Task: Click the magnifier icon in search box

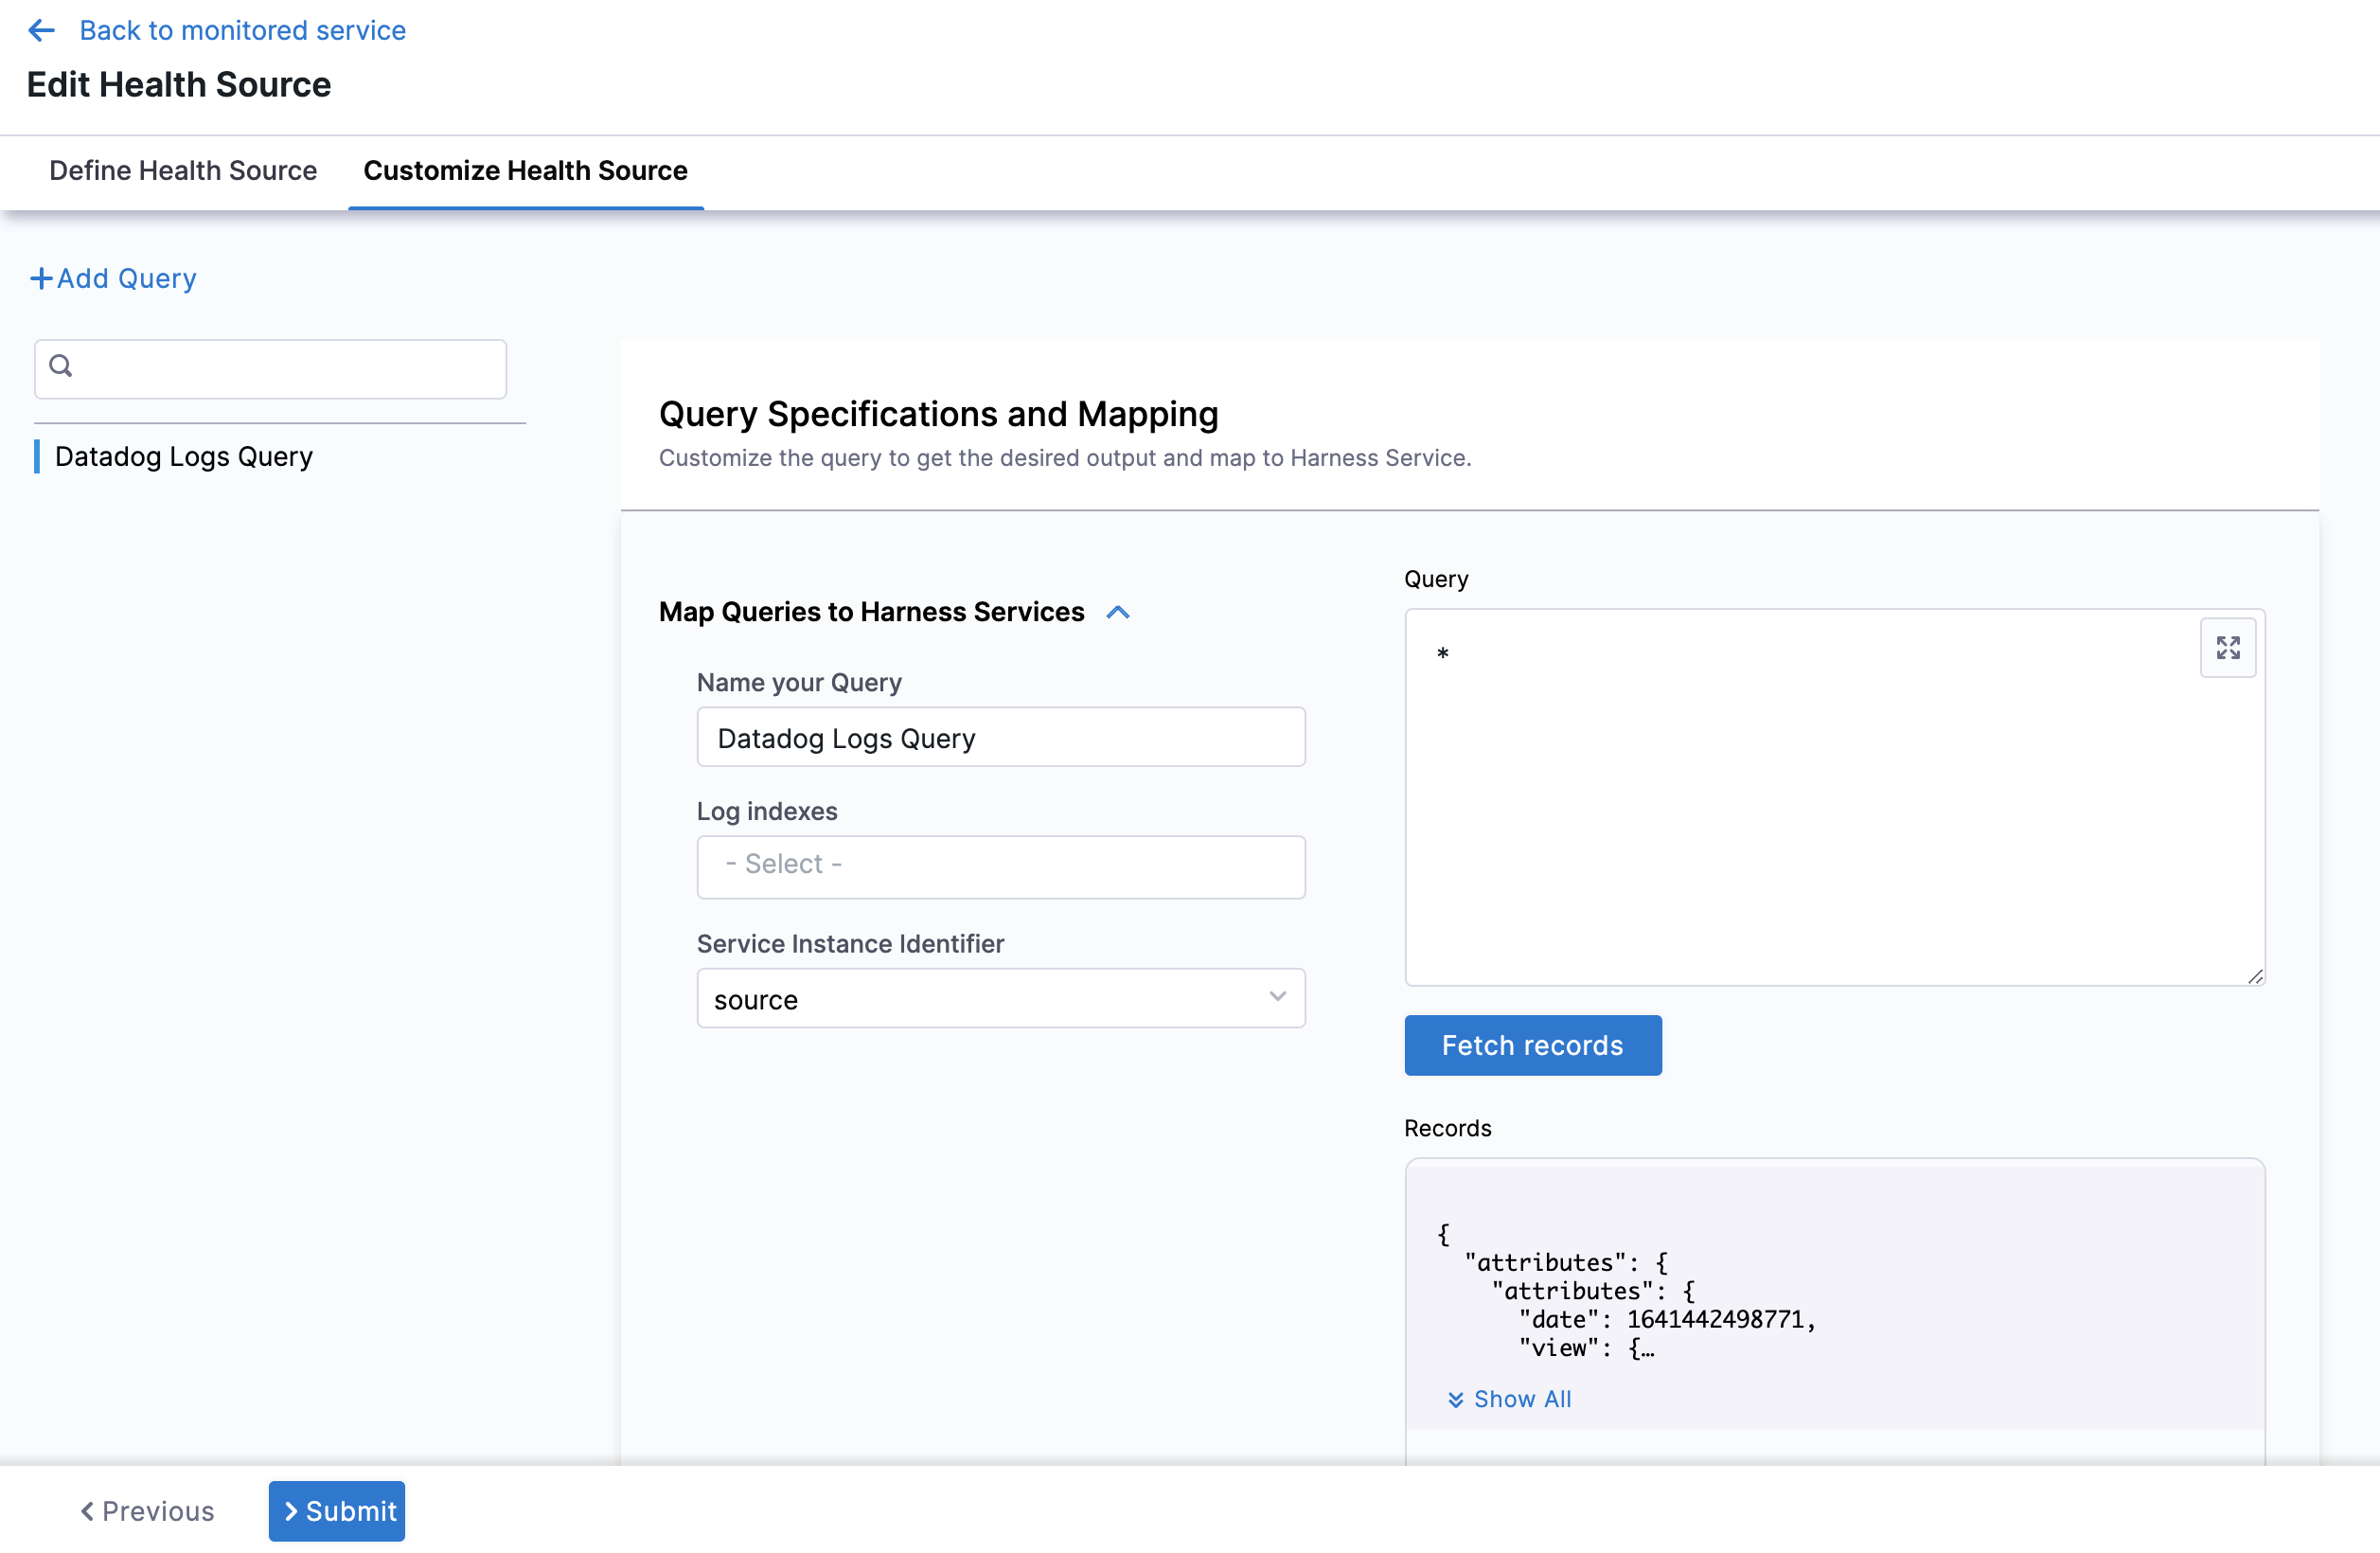Action: (x=61, y=366)
